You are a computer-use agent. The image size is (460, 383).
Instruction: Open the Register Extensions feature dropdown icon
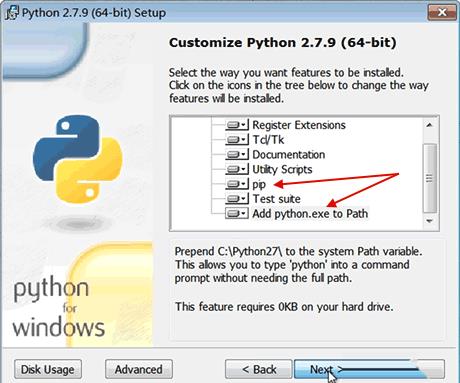click(237, 125)
